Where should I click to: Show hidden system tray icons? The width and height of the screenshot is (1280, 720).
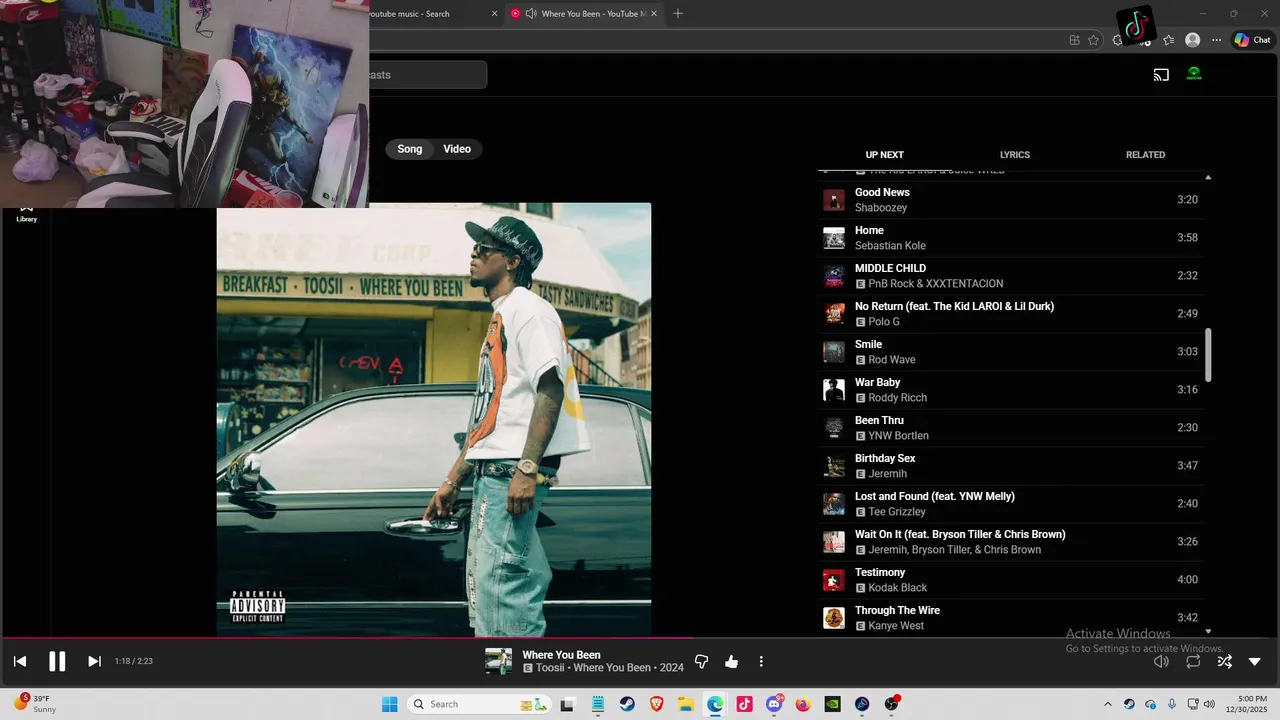pos(1107,704)
